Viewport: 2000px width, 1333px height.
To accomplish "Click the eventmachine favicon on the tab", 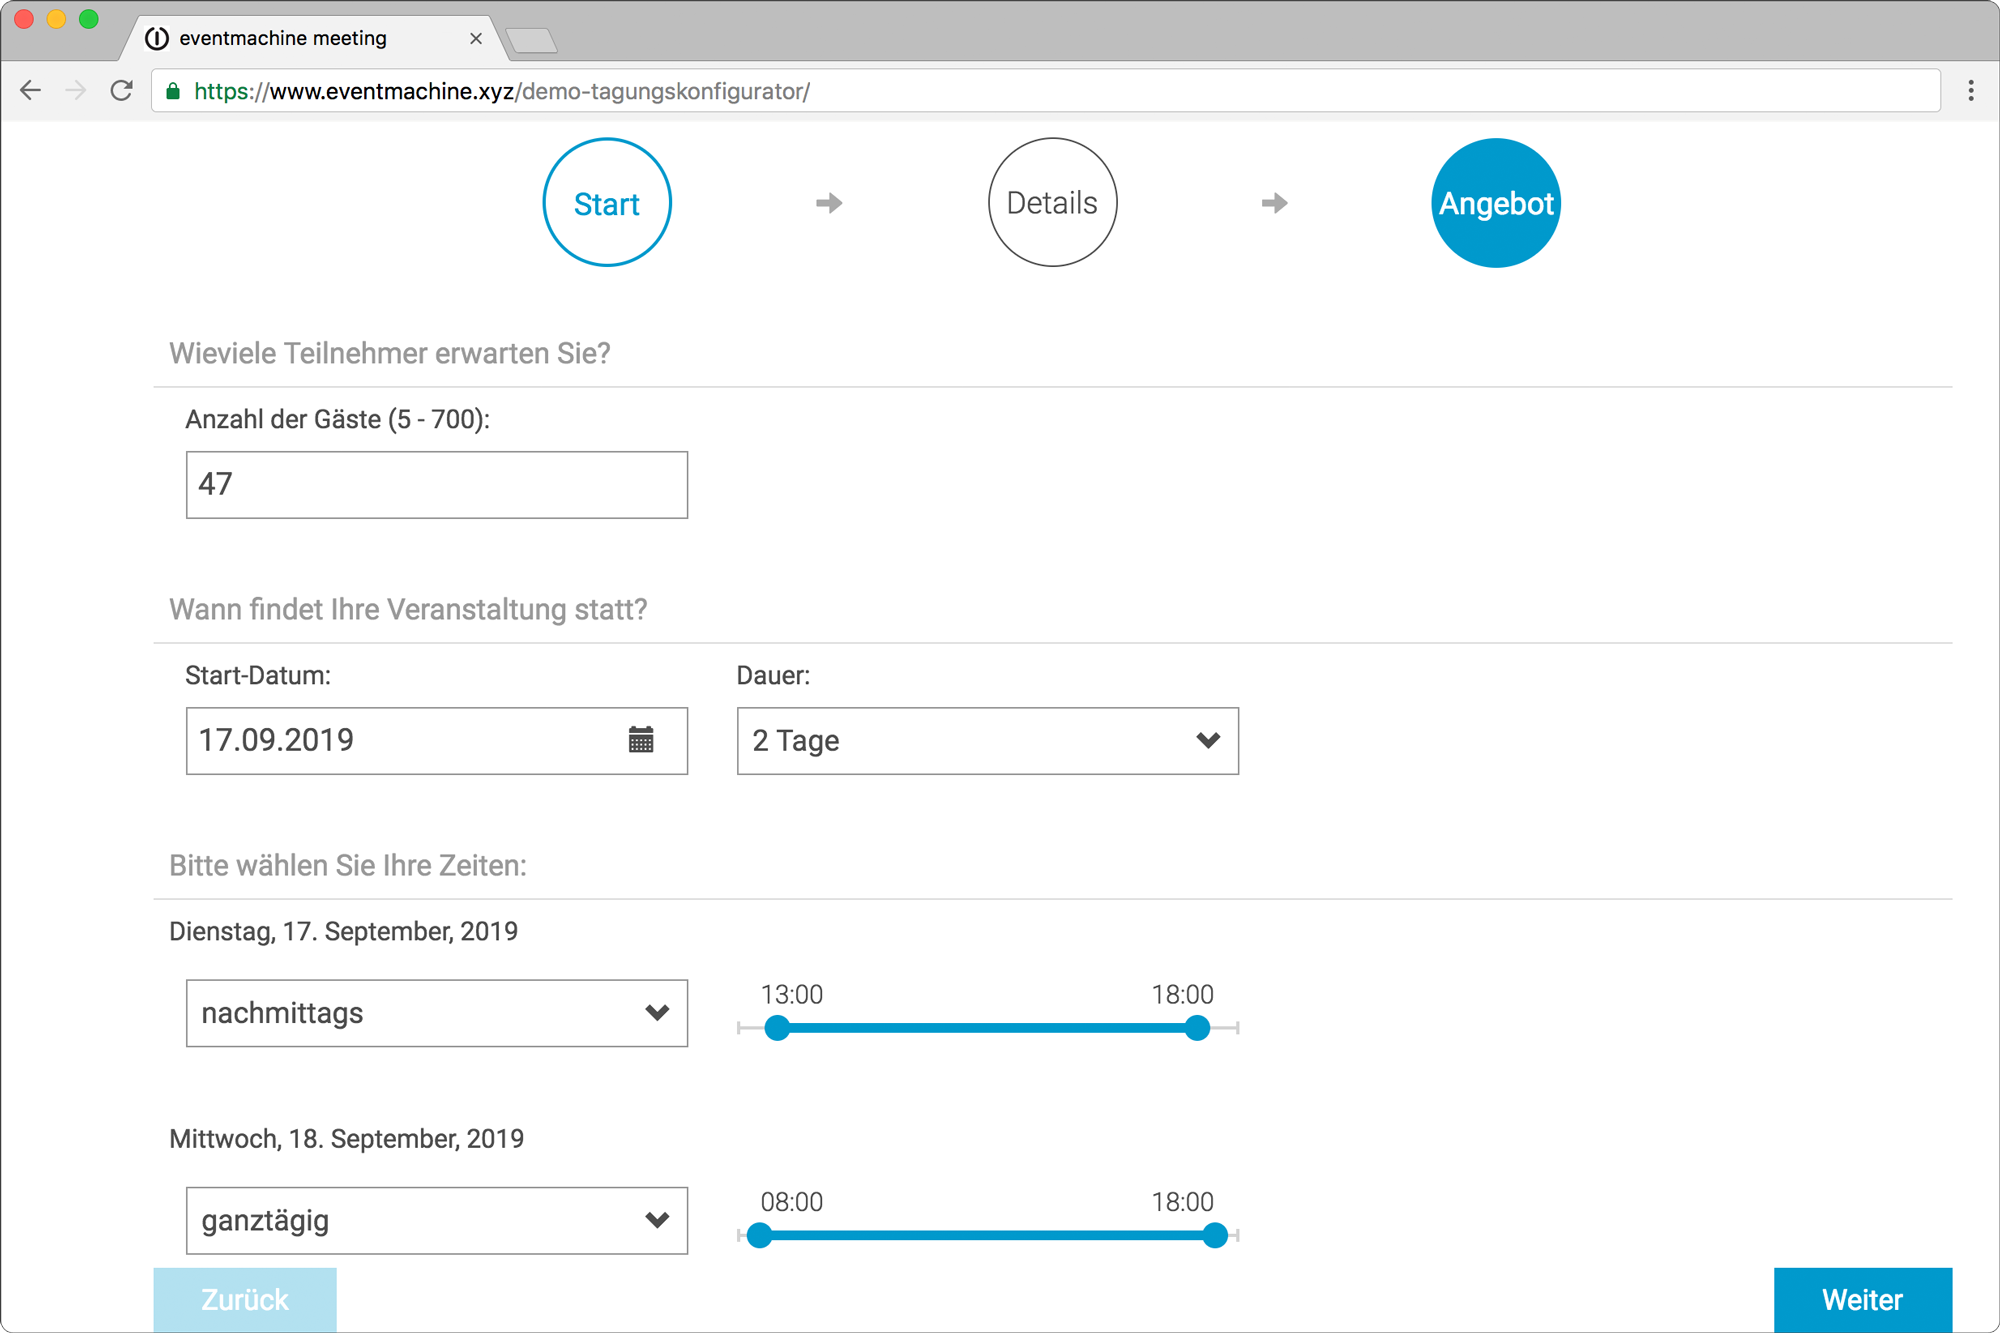I will 155,38.
